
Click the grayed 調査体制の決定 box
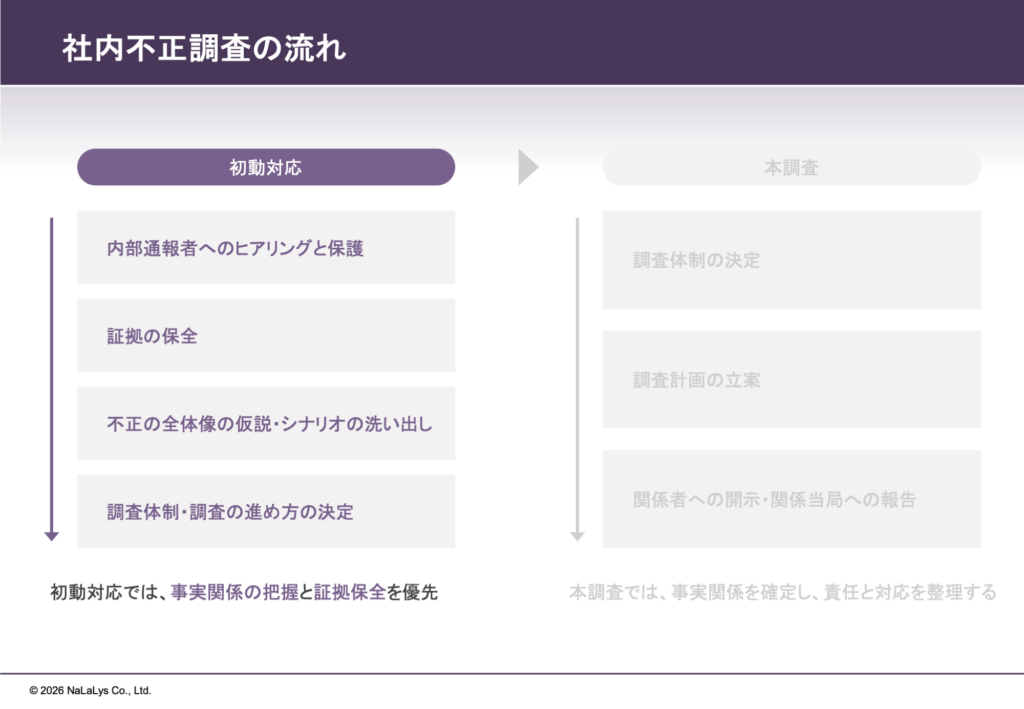pos(791,260)
